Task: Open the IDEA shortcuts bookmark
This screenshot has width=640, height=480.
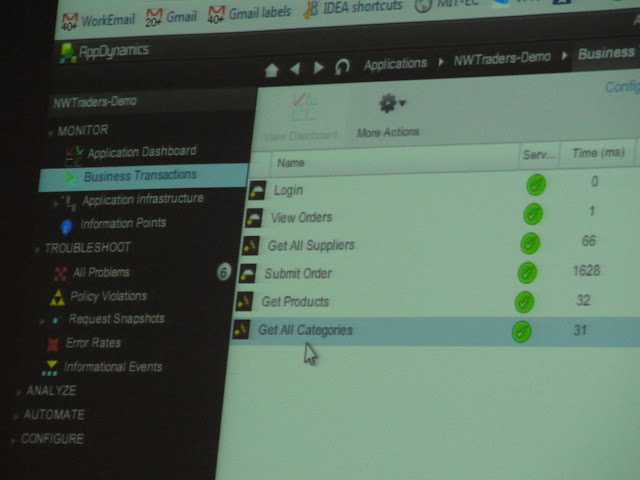Action: coord(353,8)
